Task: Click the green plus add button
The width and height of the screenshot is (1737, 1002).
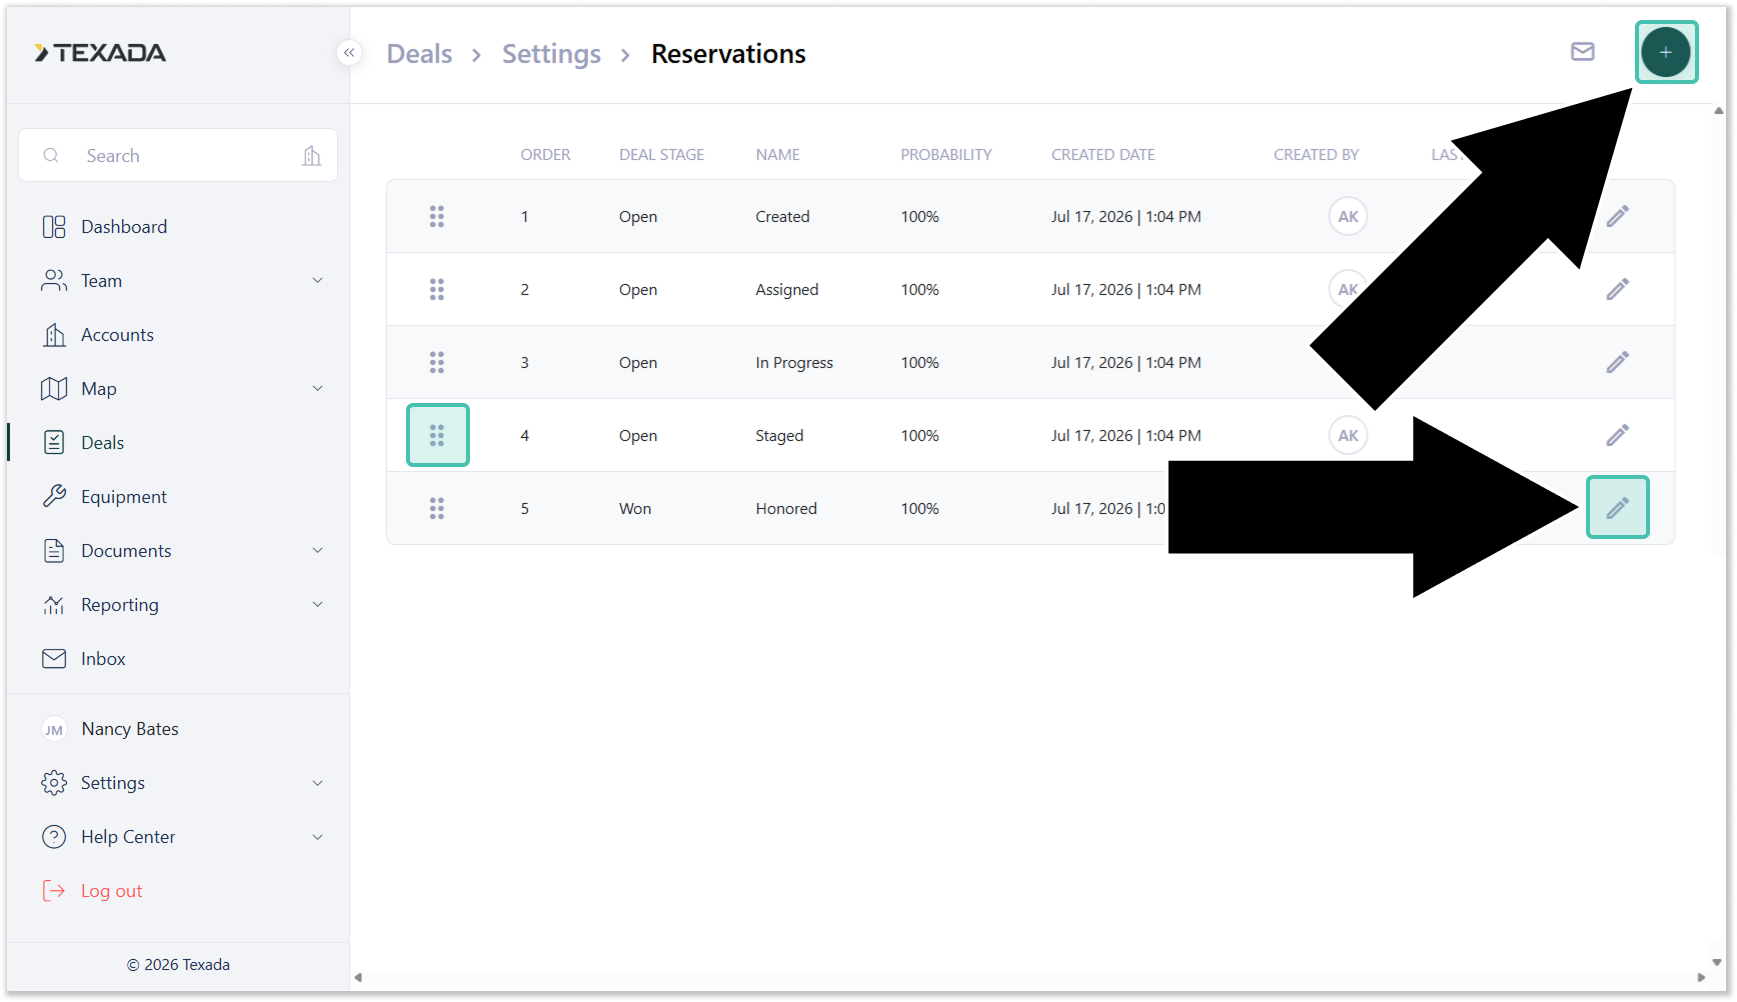Action: coord(1666,52)
